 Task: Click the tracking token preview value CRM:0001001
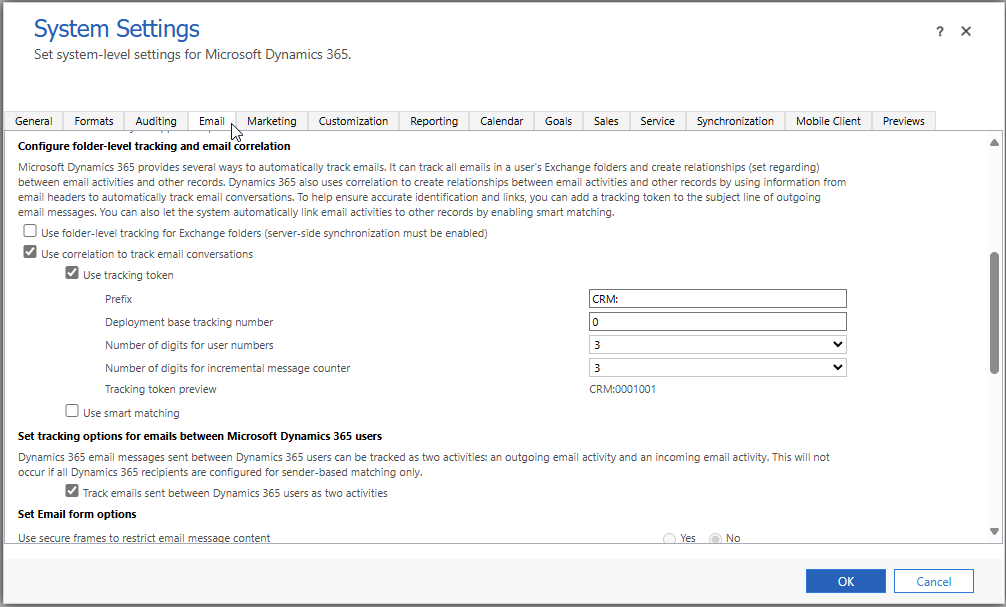pyautogui.click(x=622, y=389)
